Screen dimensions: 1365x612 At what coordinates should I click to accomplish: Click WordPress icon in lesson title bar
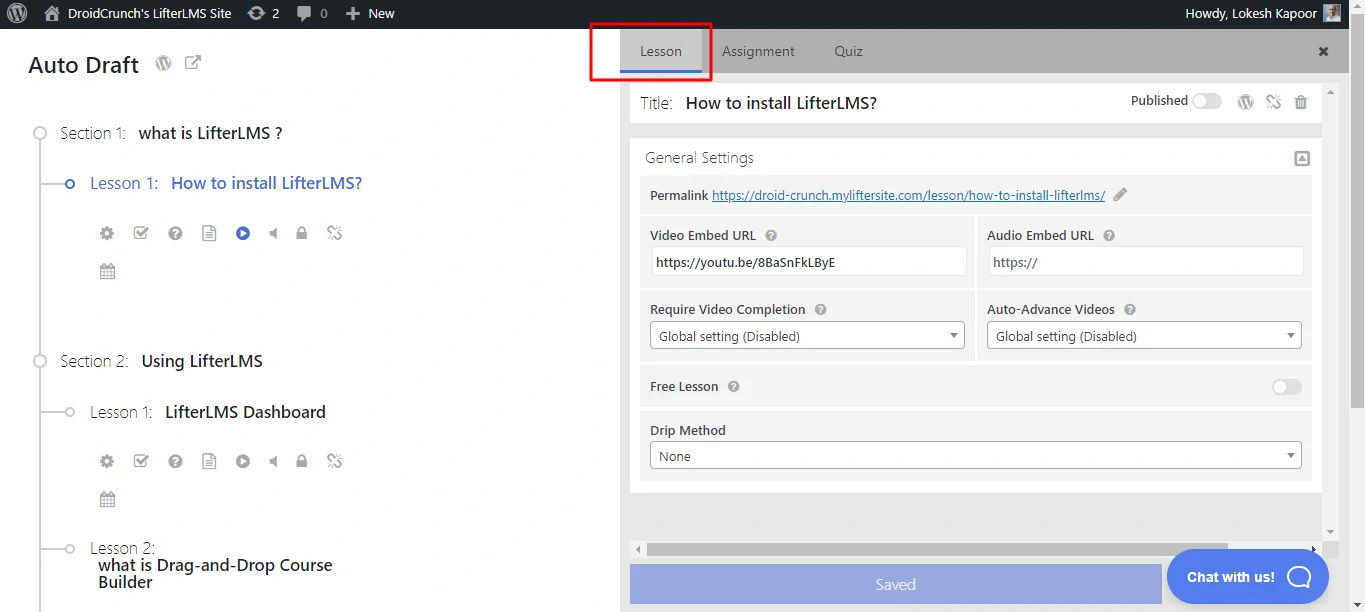point(1245,101)
